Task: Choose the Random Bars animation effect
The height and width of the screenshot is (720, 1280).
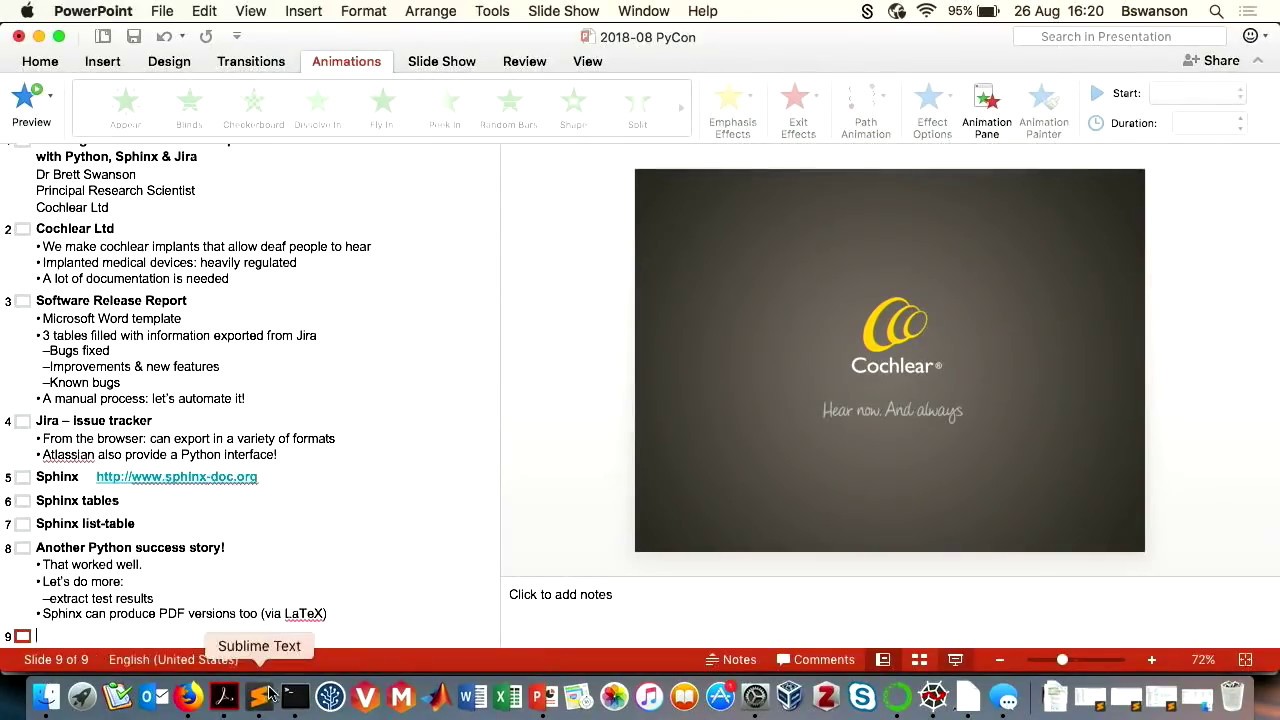Action: coord(509,108)
